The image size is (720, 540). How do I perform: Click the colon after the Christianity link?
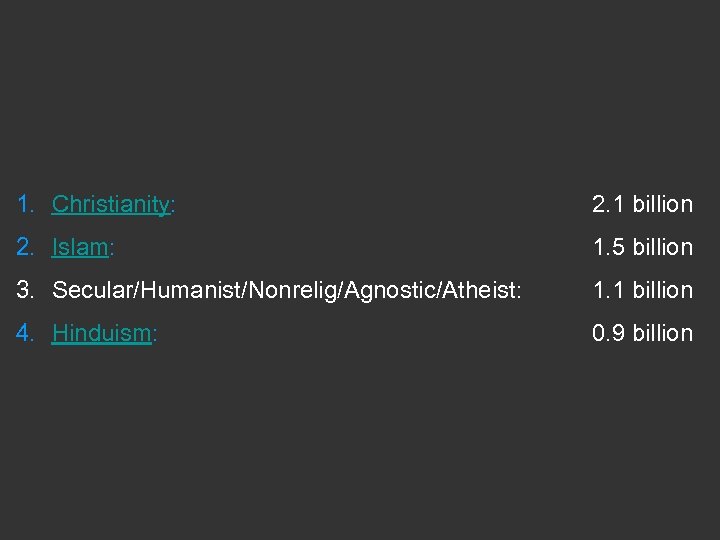pos(173,205)
